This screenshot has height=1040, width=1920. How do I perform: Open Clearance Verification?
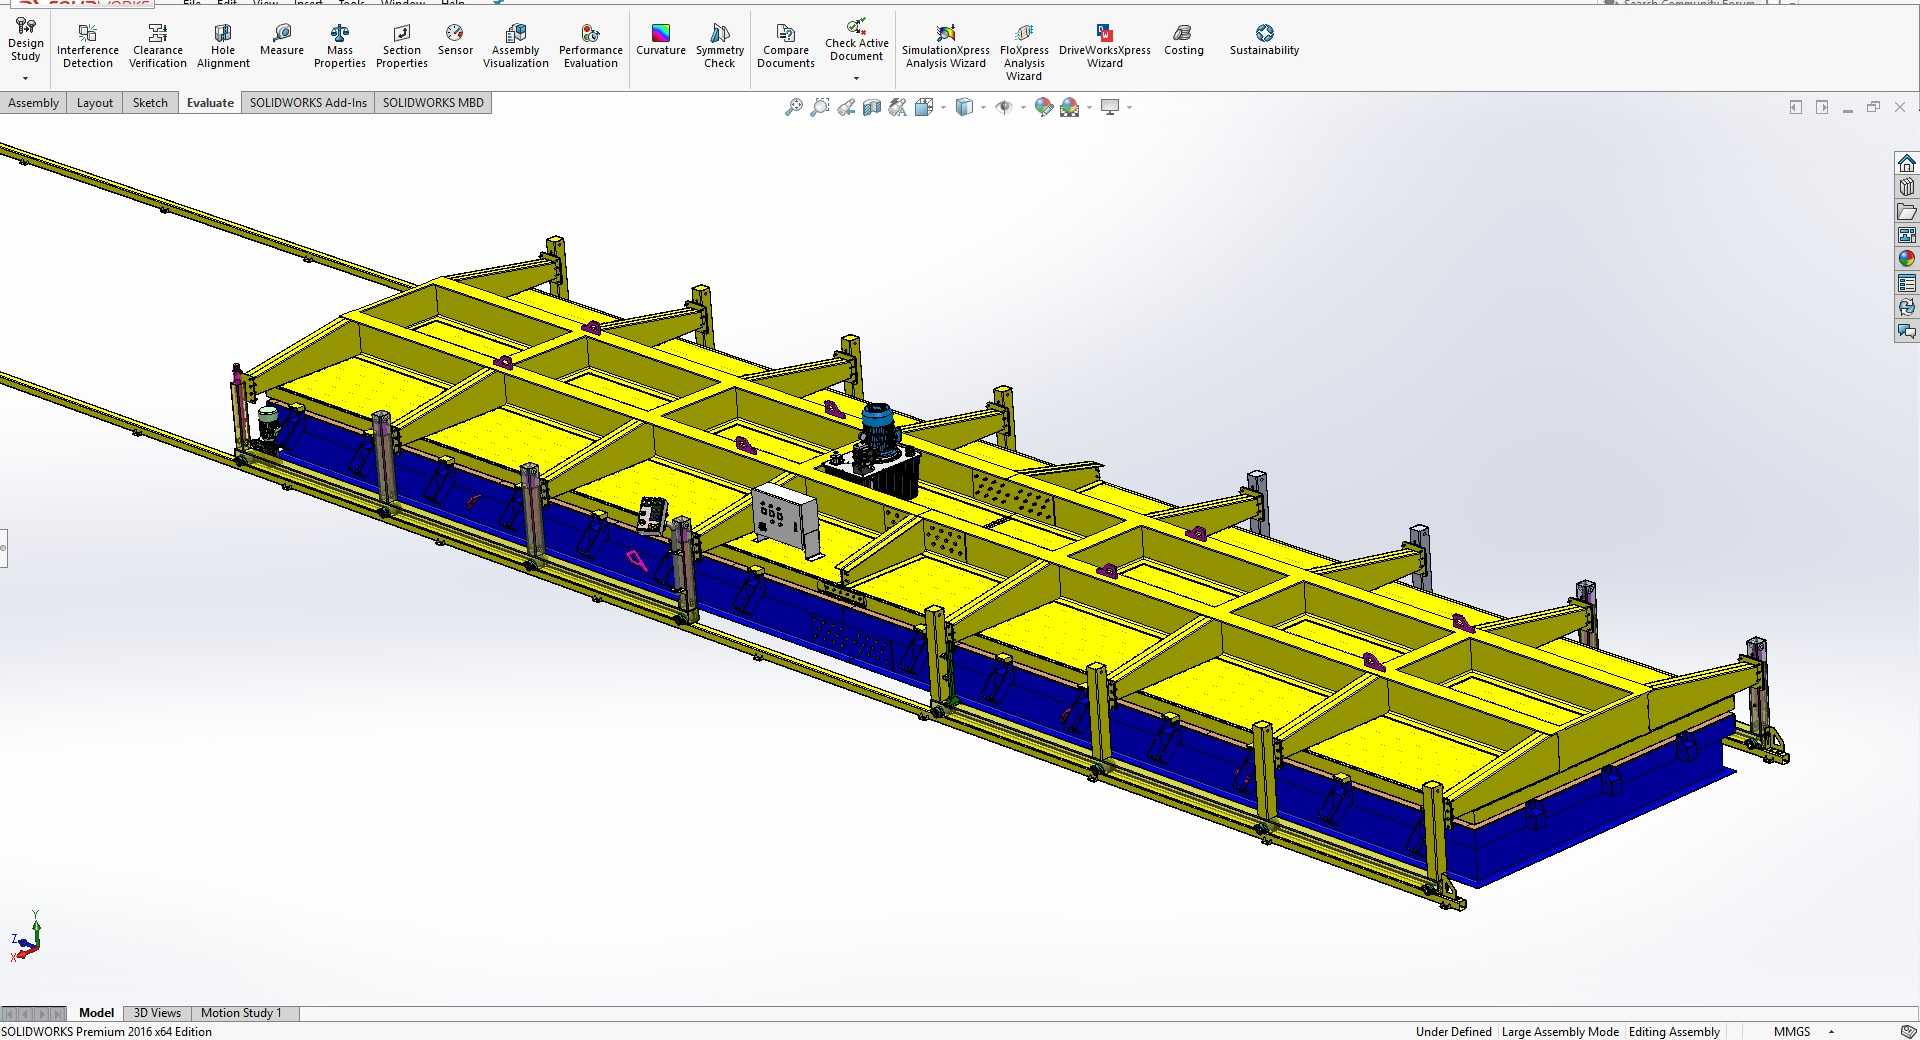pyautogui.click(x=157, y=47)
